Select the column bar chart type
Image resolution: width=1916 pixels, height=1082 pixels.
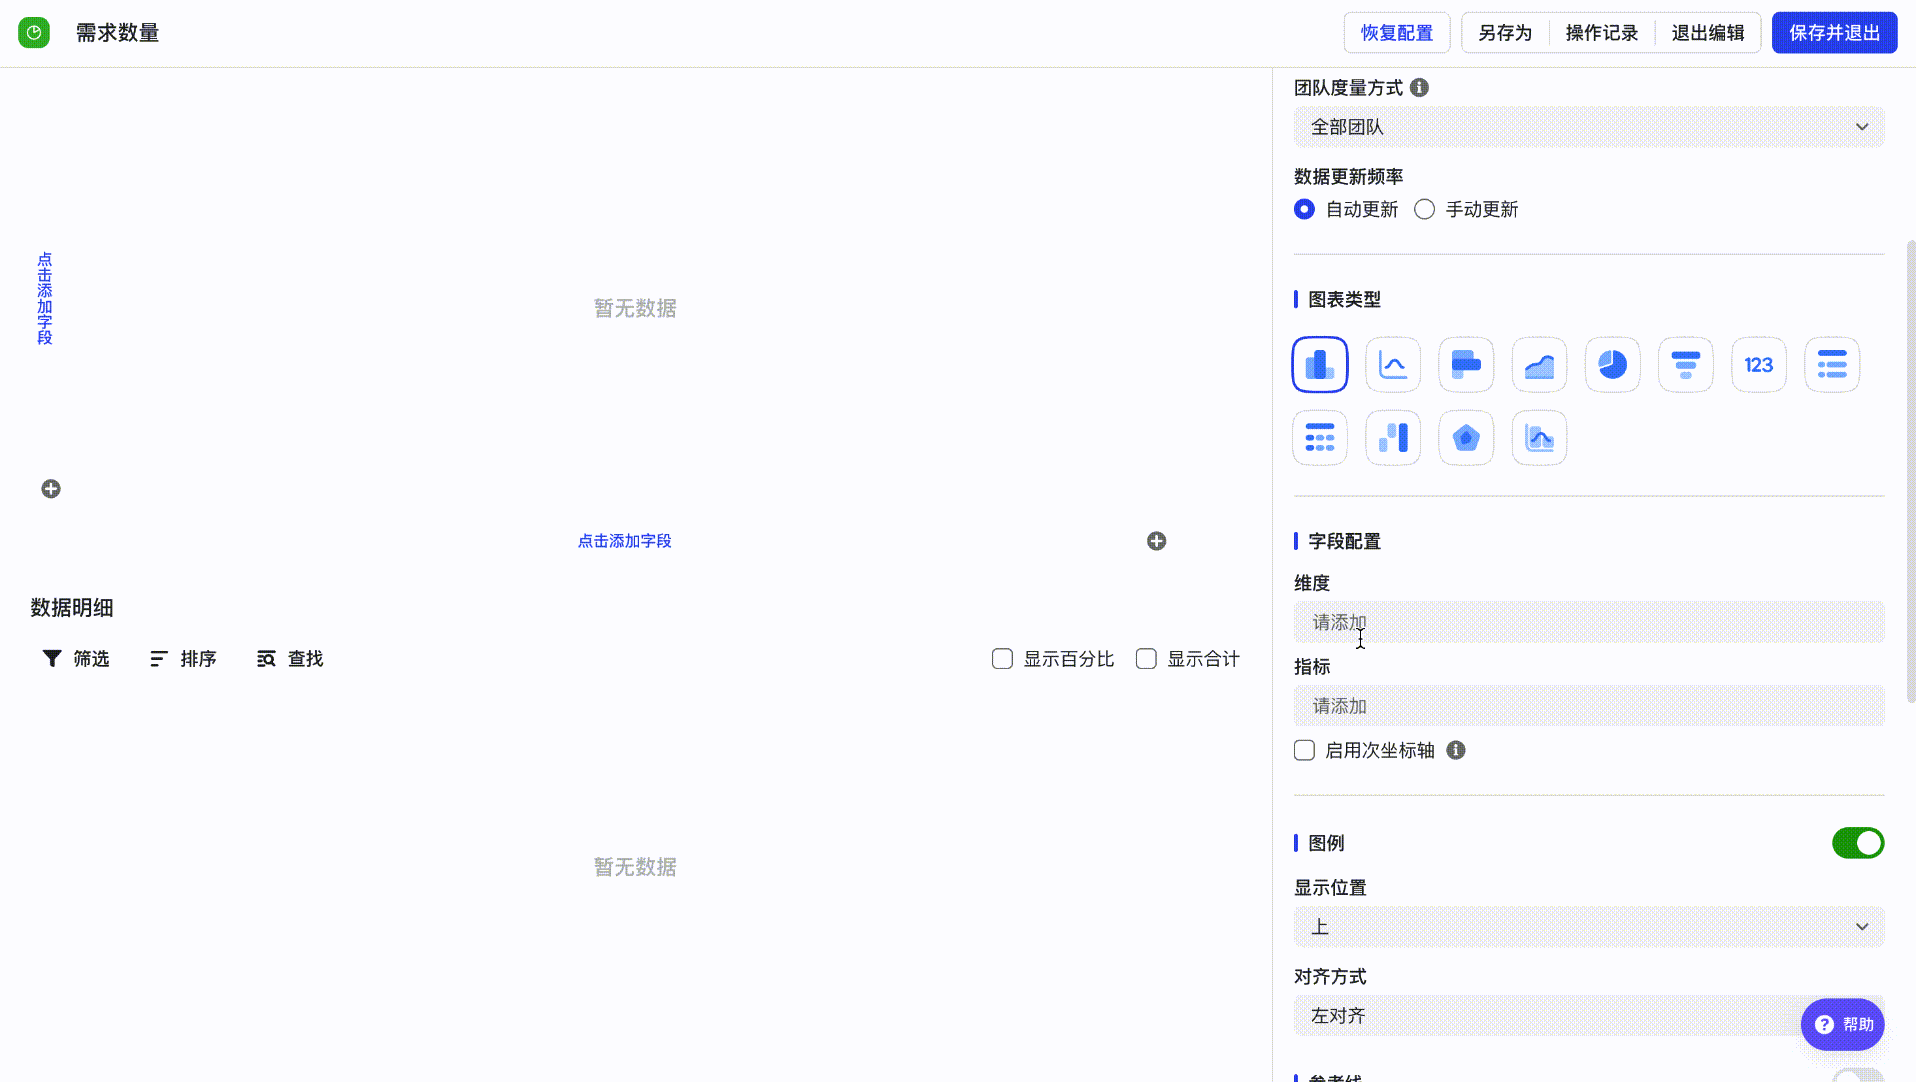1319,364
